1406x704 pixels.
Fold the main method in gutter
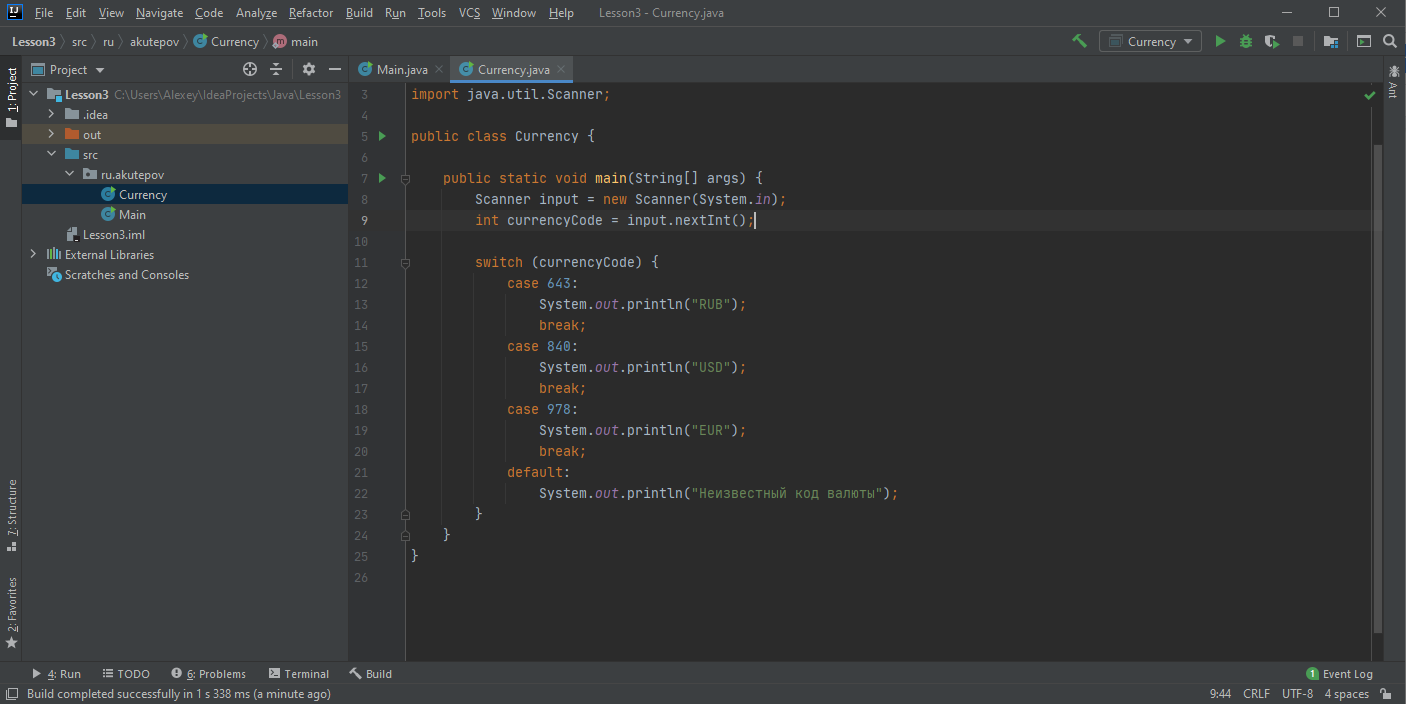point(405,178)
